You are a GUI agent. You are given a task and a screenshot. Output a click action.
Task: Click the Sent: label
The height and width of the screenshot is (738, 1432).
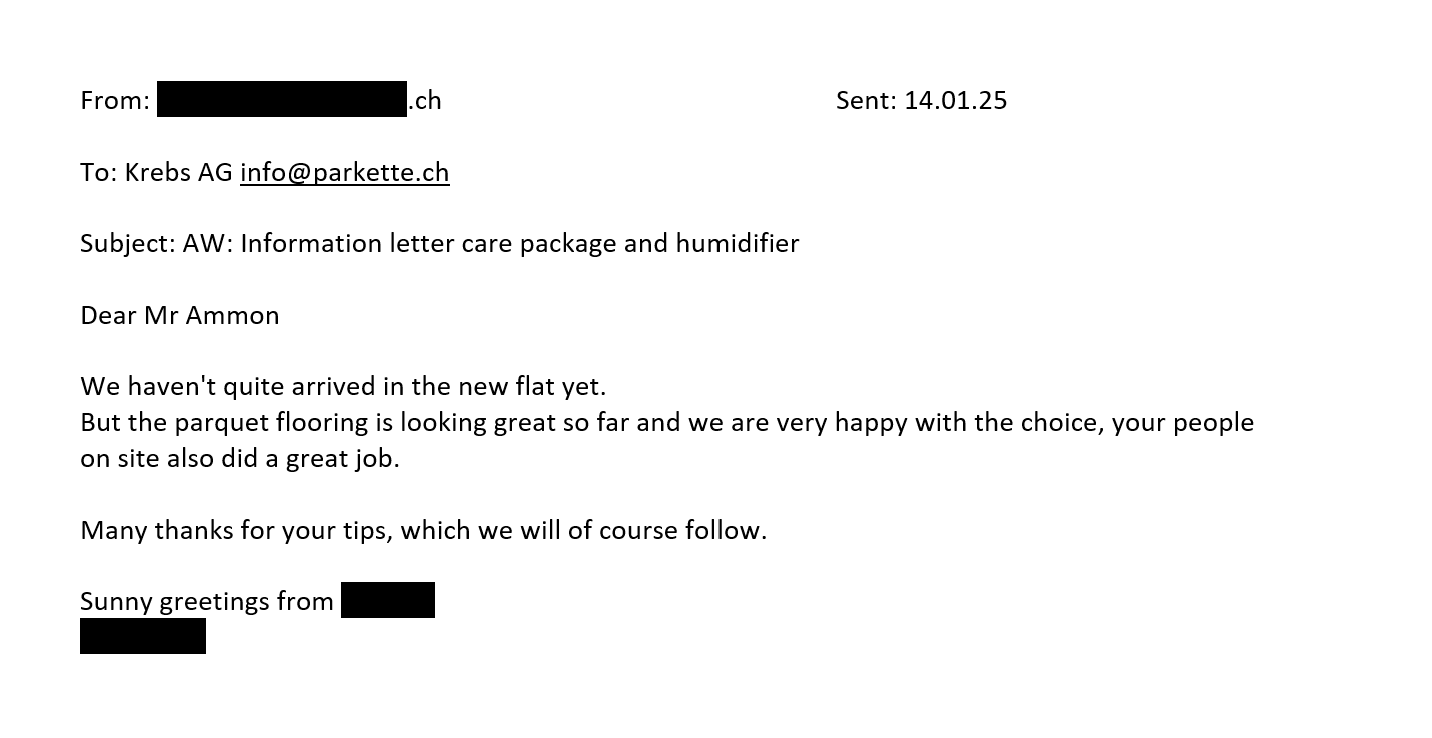866,100
